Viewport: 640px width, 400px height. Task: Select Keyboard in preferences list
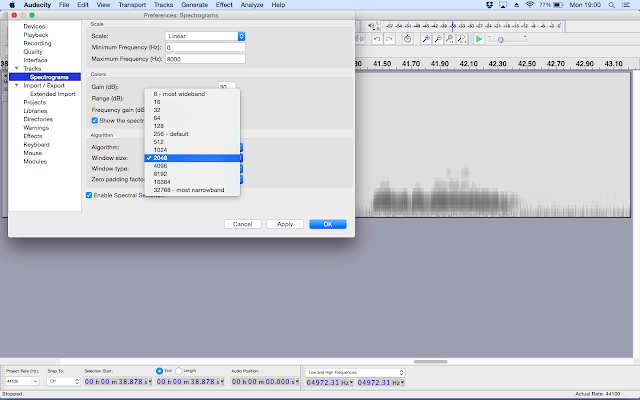point(36,144)
